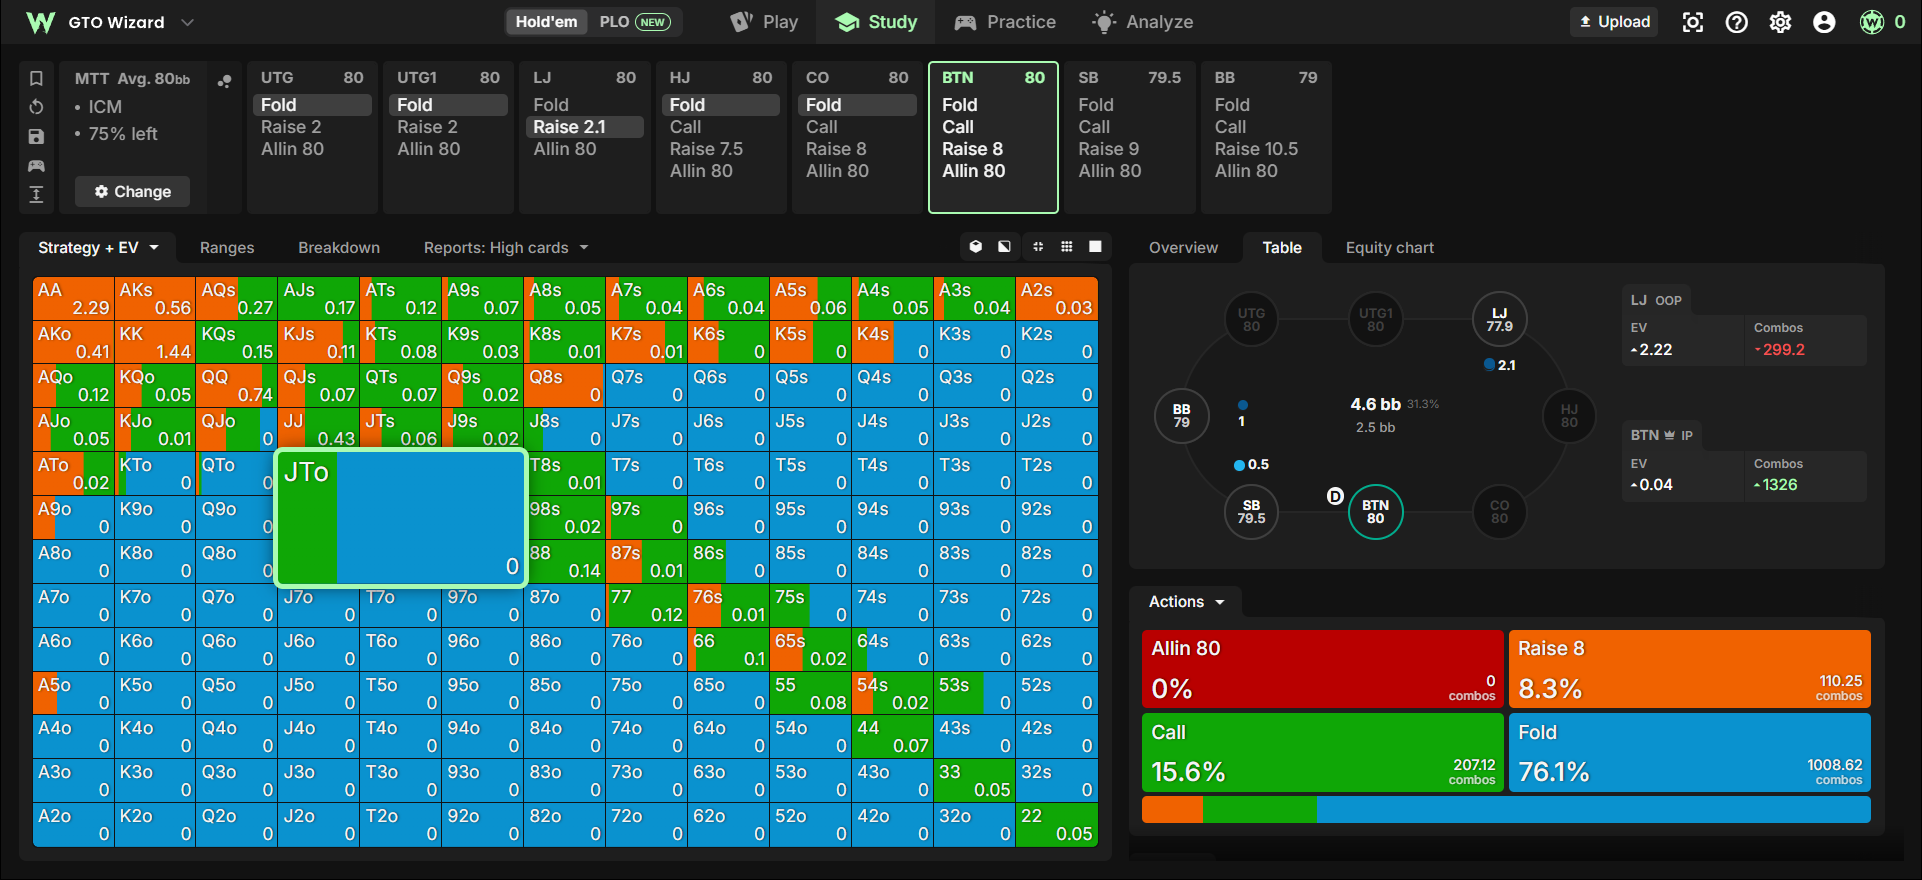This screenshot has width=1922, height=880.
Task: Switch to the Practice tab
Action: 1005,22
